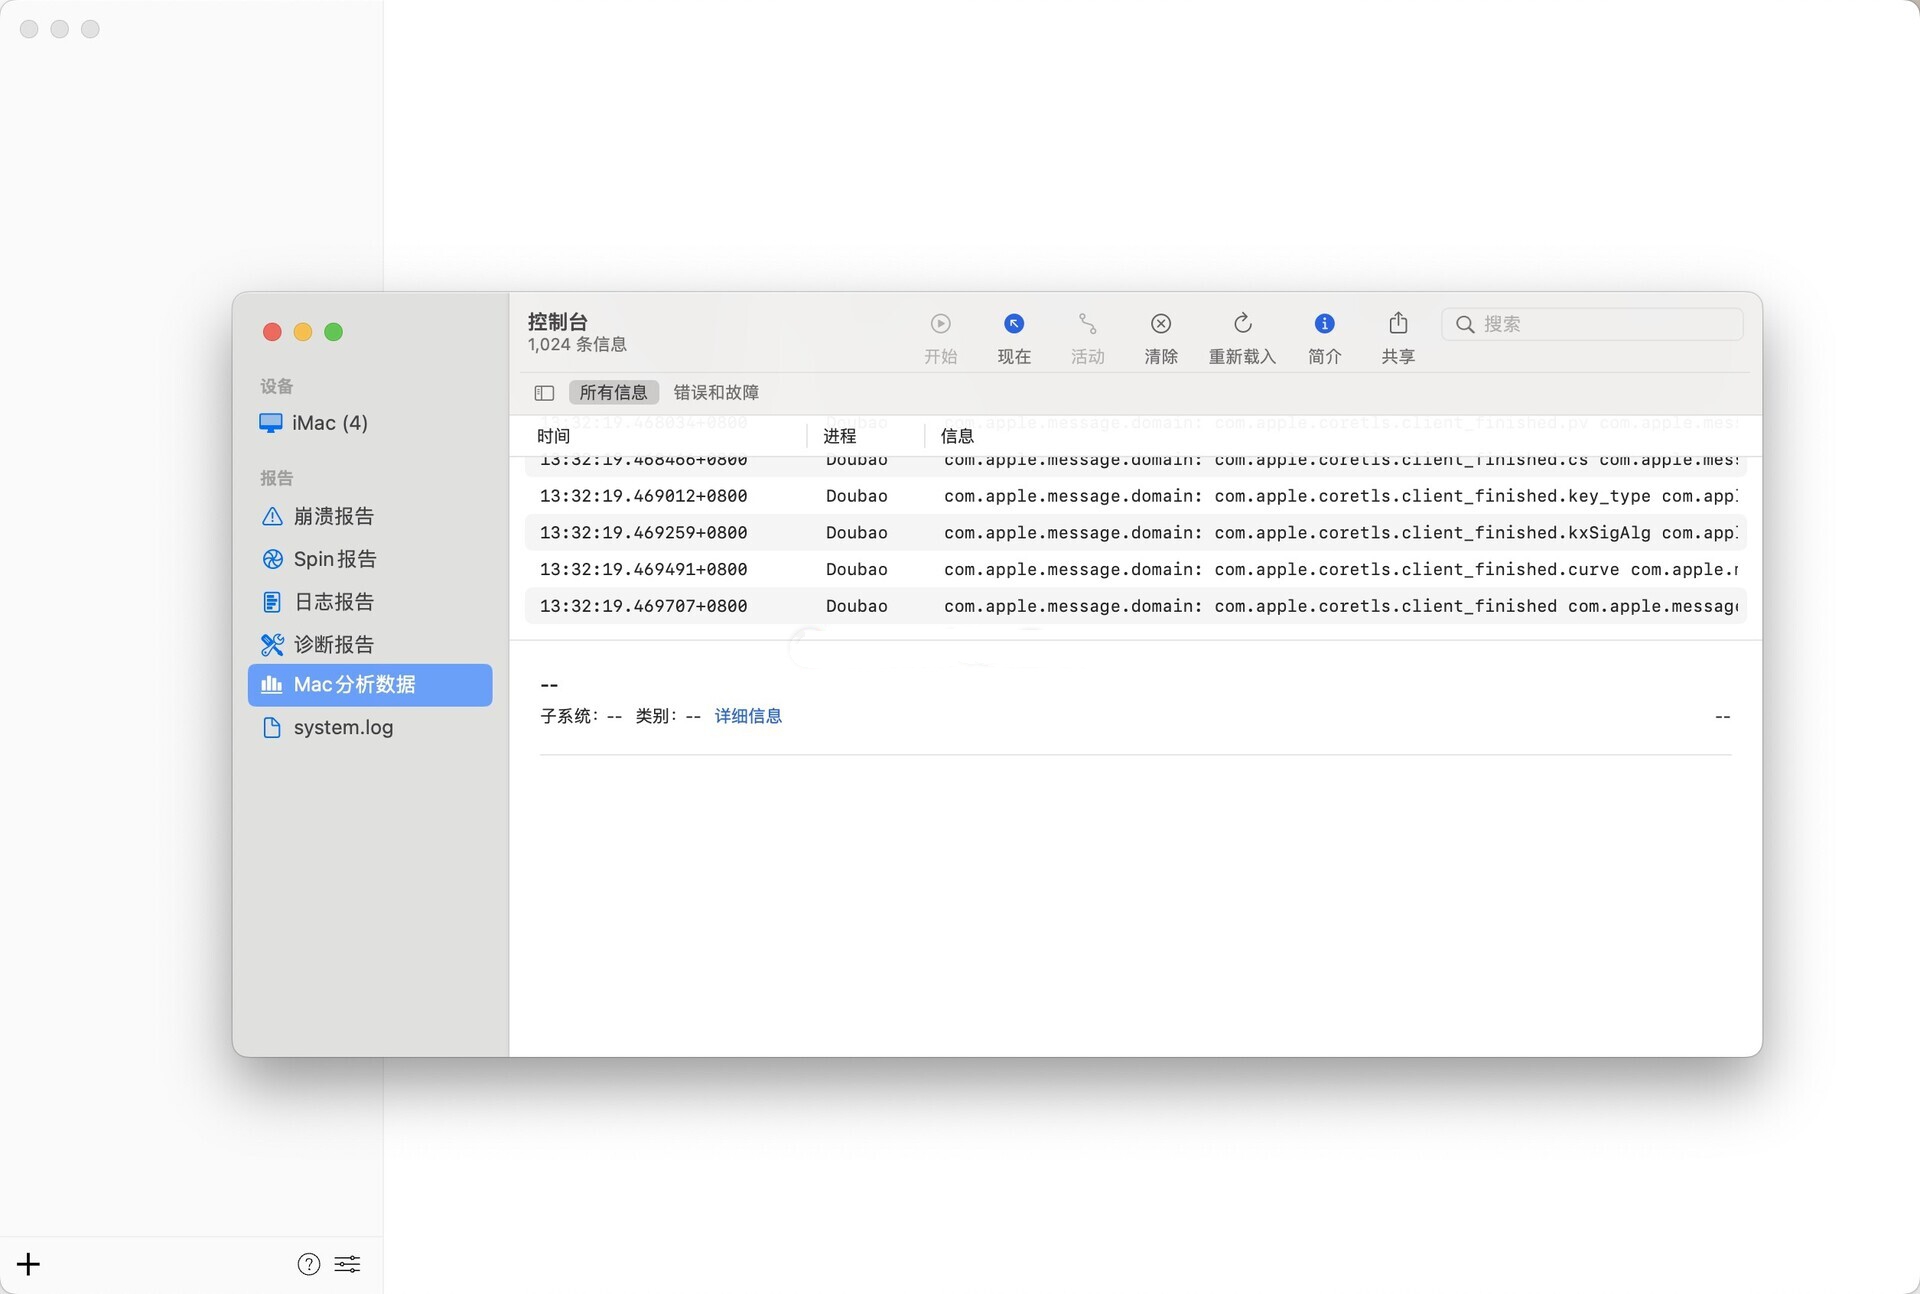1920x1294 pixels.
Task: Close the Console window with red button
Action: (272, 332)
